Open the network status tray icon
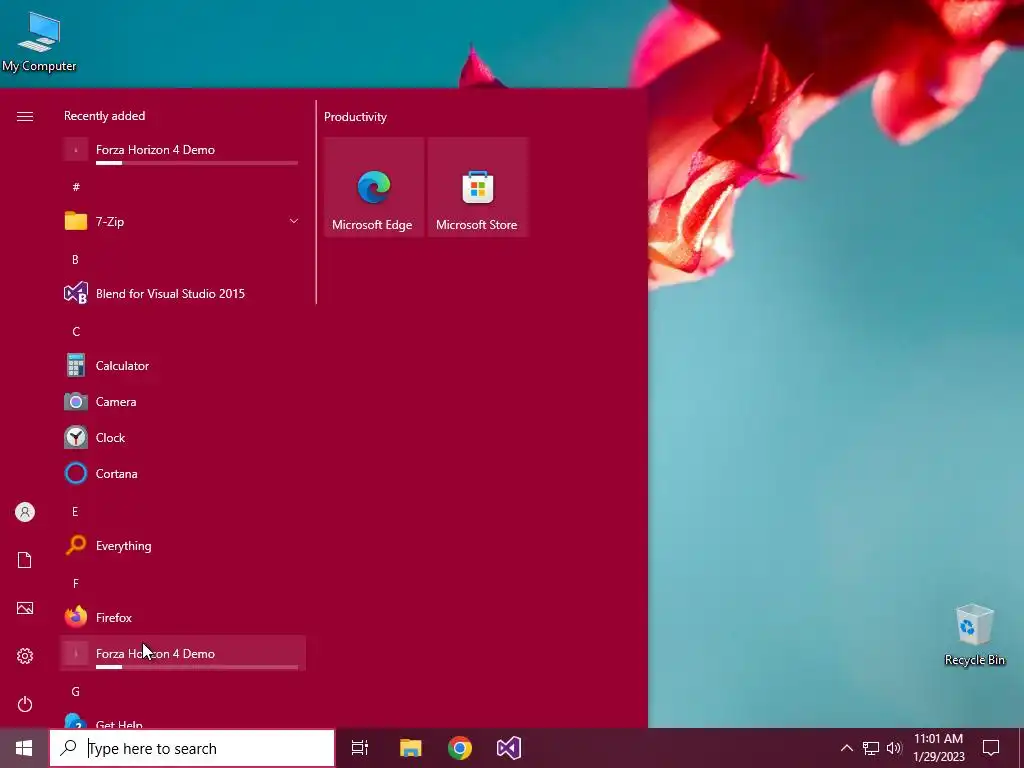Image resolution: width=1024 pixels, height=768 pixels. [871, 748]
